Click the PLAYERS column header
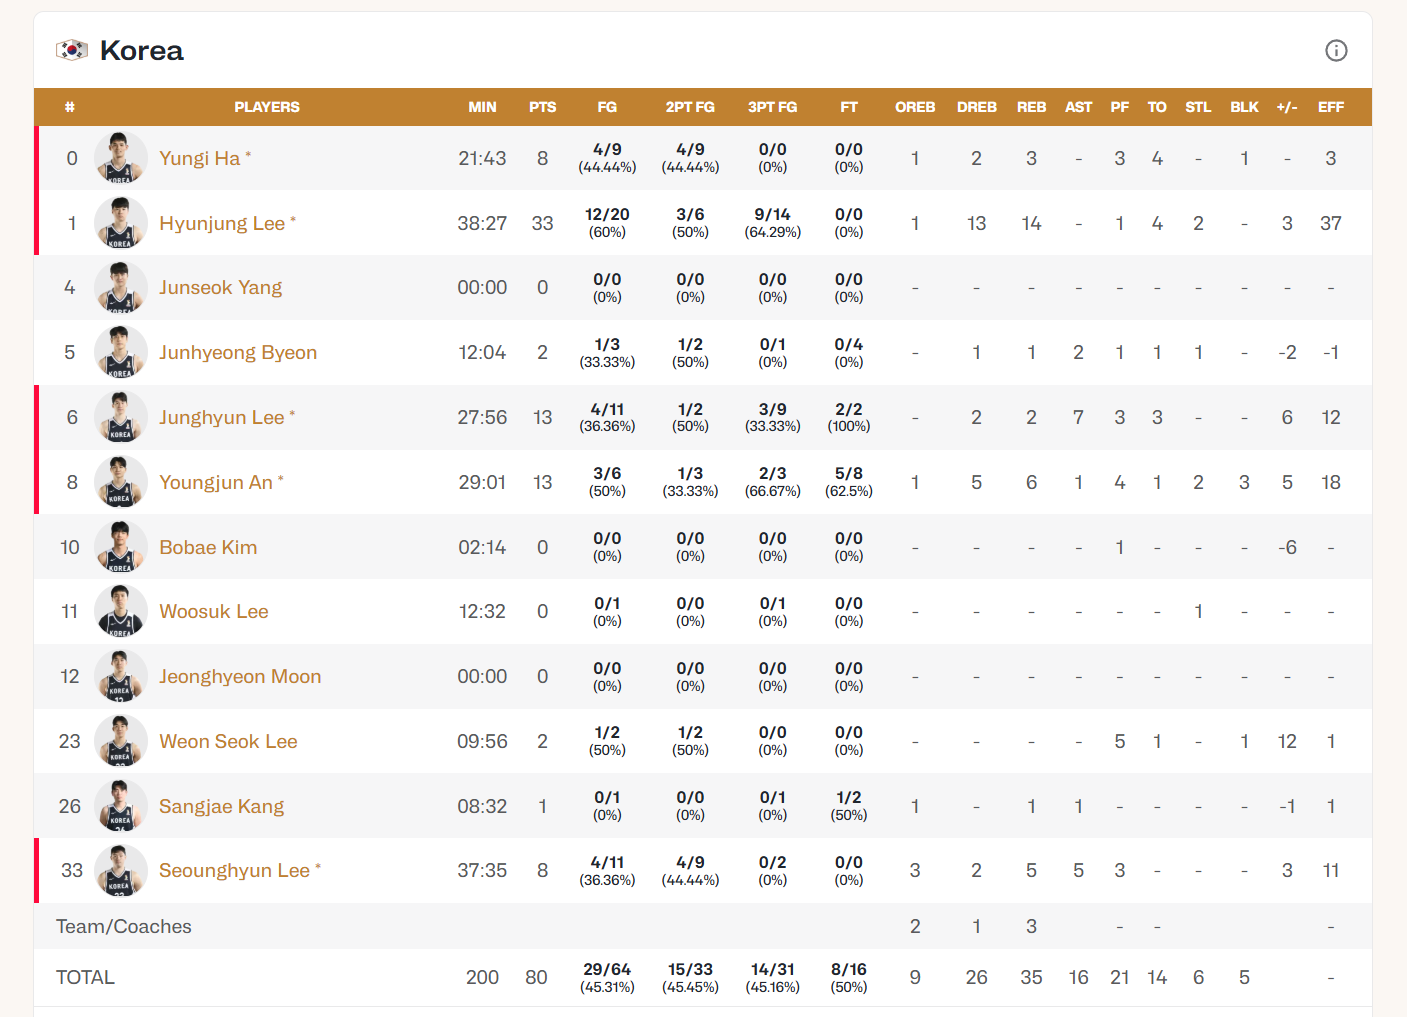The image size is (1407, 1017). (267, 107)
